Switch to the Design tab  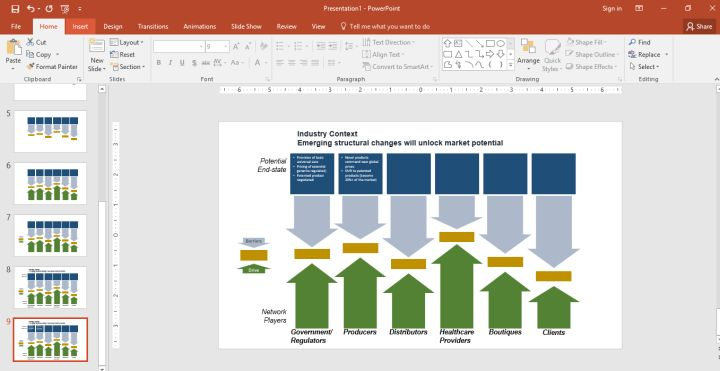click(x=112, y=27)
